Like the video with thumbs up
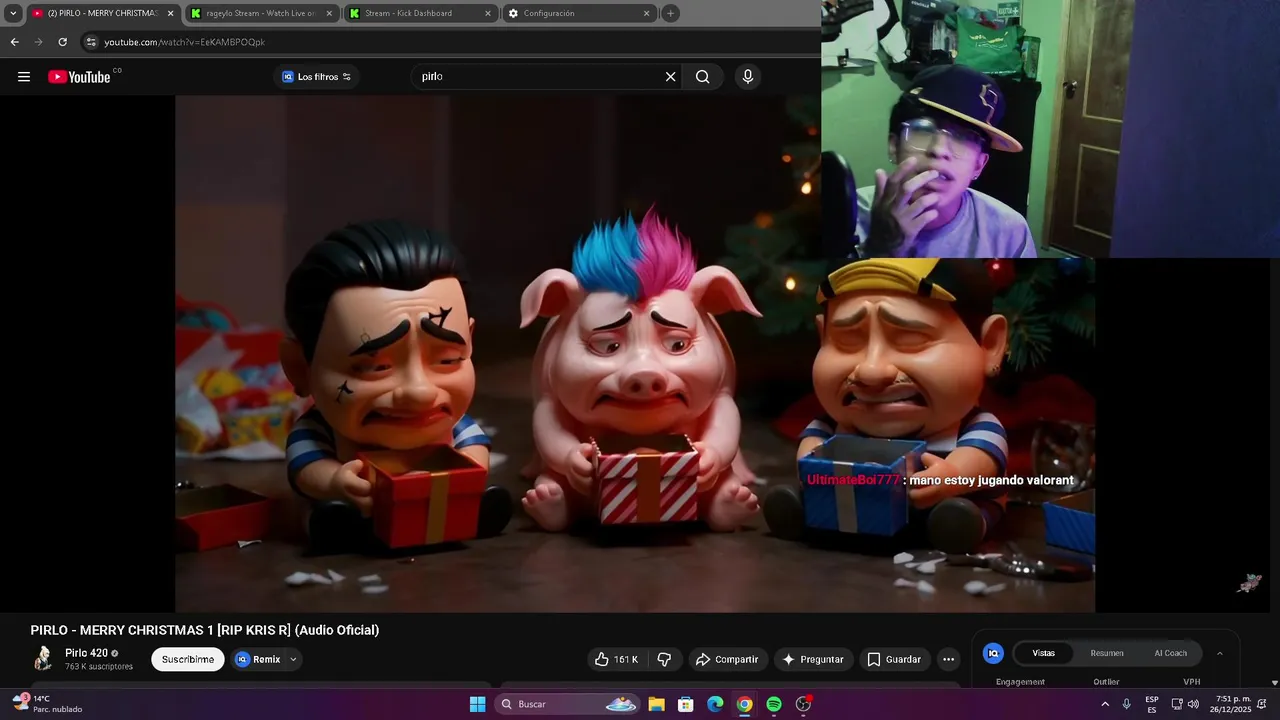The height and width of the screenshot is (720, 1280). [x=616, y=659]
